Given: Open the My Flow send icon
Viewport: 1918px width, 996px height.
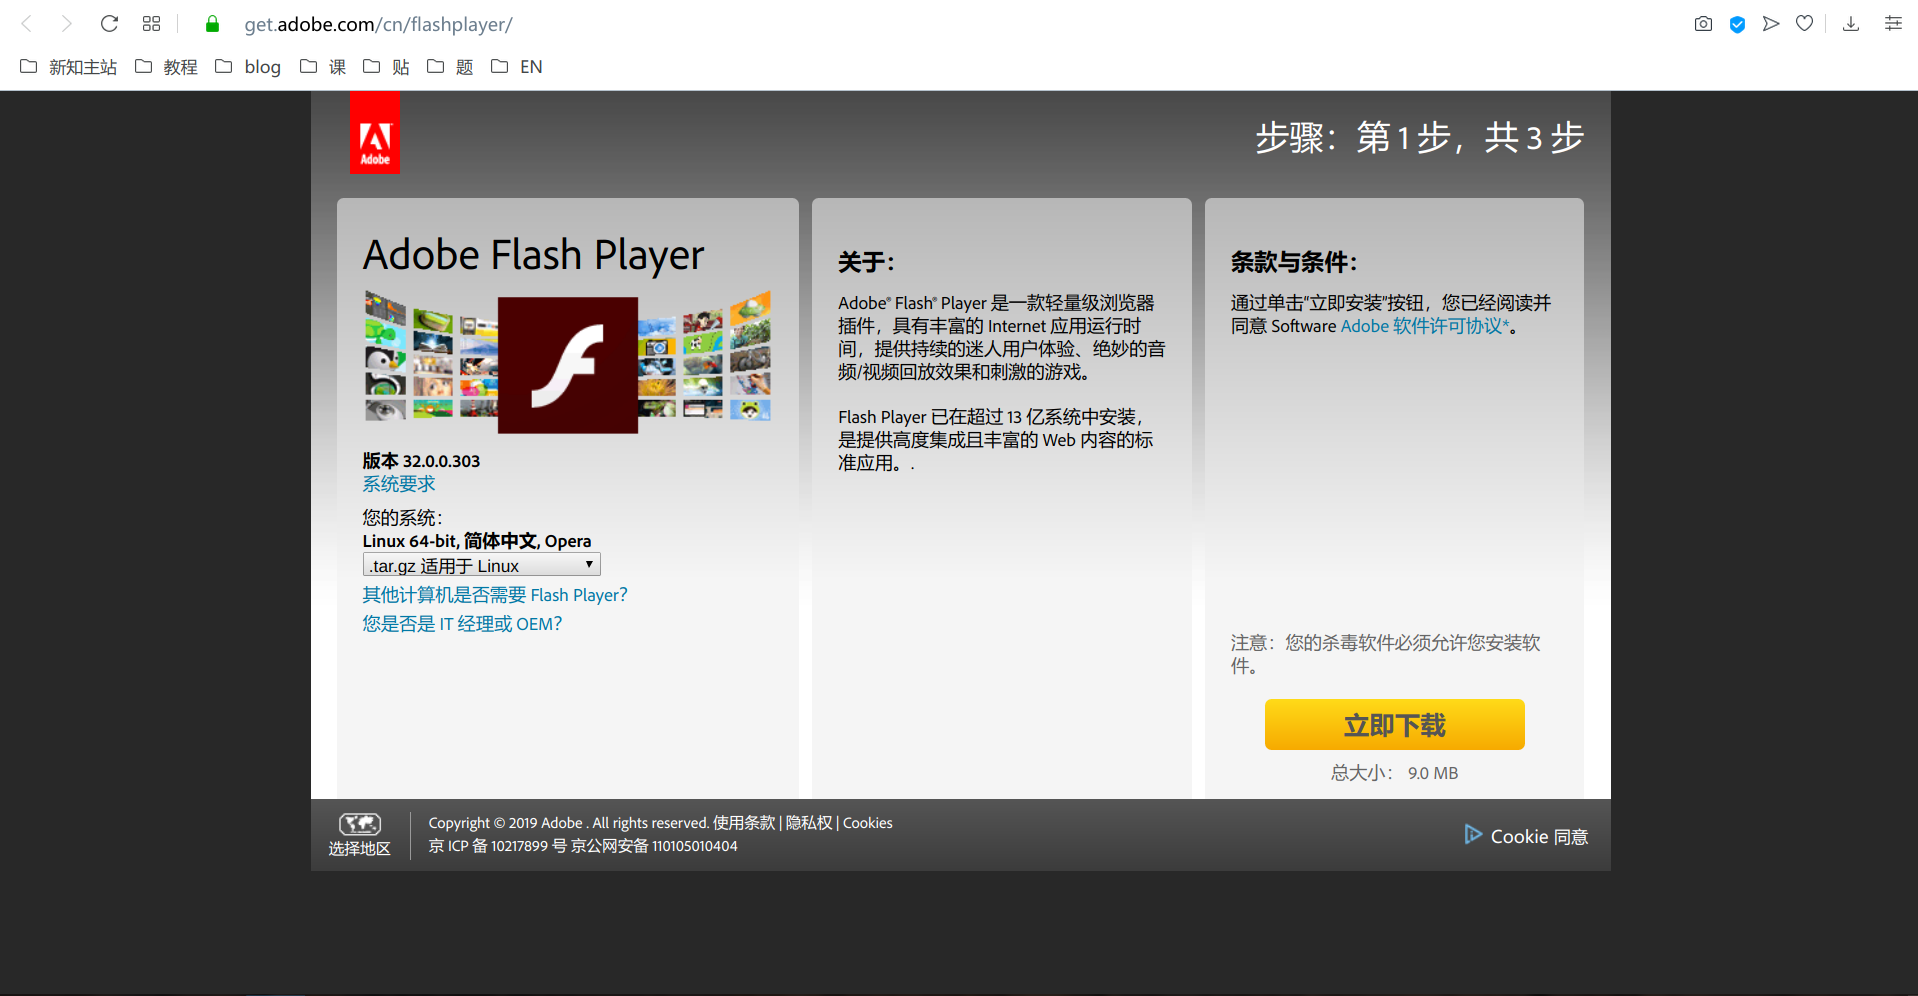Looking at the screenshot, I should click(x=1771, y=23).
